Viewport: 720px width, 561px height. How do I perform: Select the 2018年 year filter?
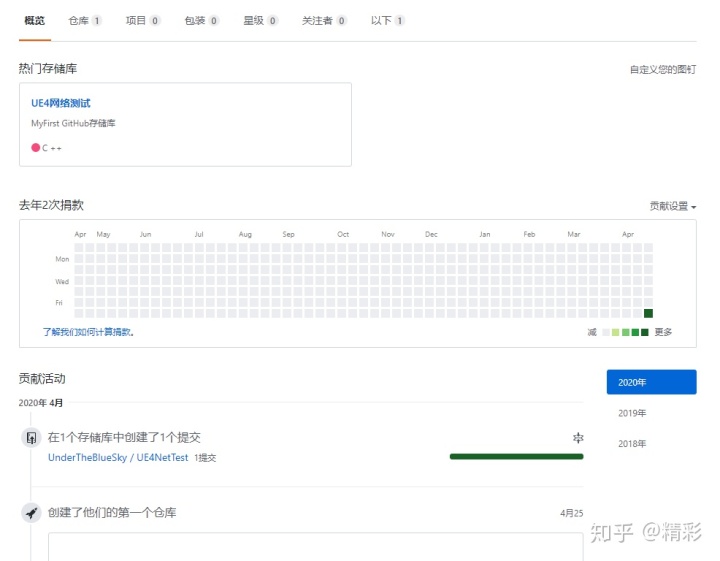[x=632, y=443]
